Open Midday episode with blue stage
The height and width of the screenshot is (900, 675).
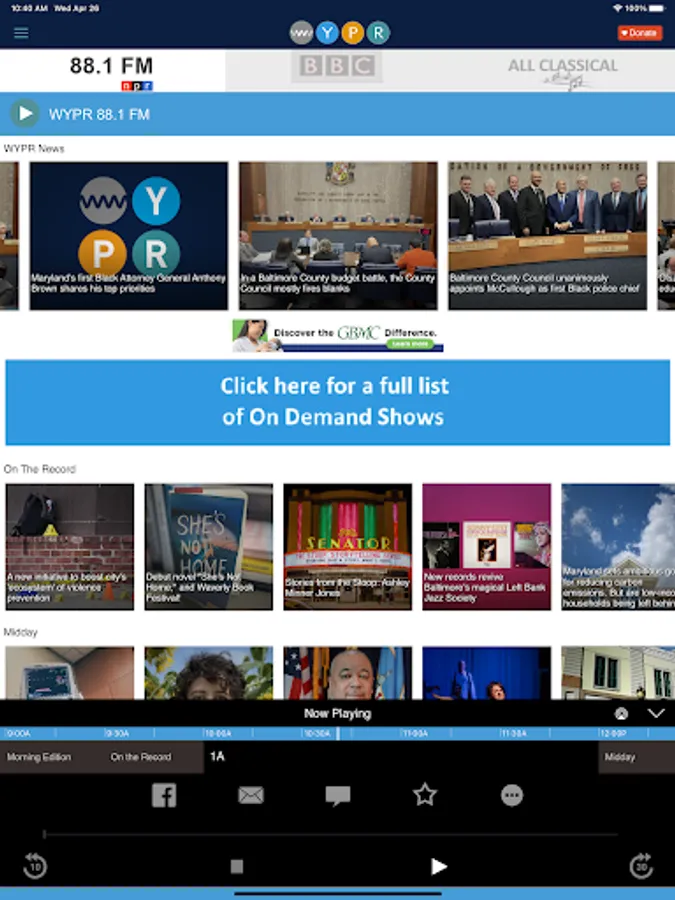[x=487, y=673]
